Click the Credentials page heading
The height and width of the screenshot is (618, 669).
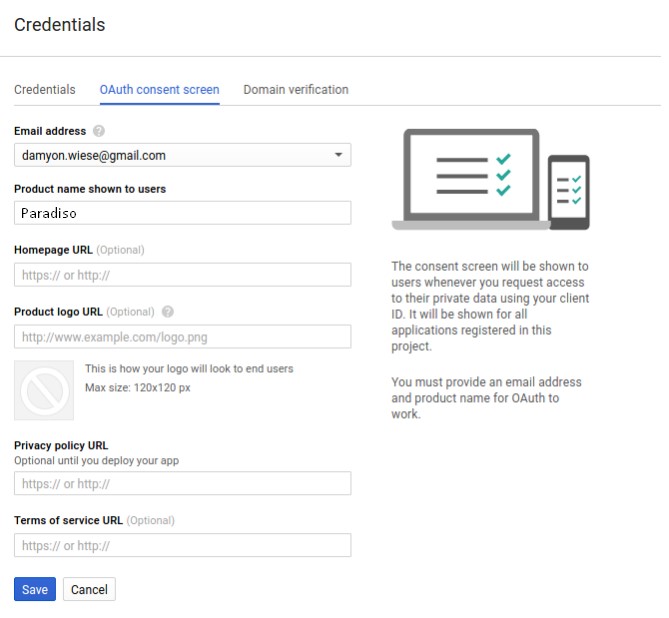59,24
